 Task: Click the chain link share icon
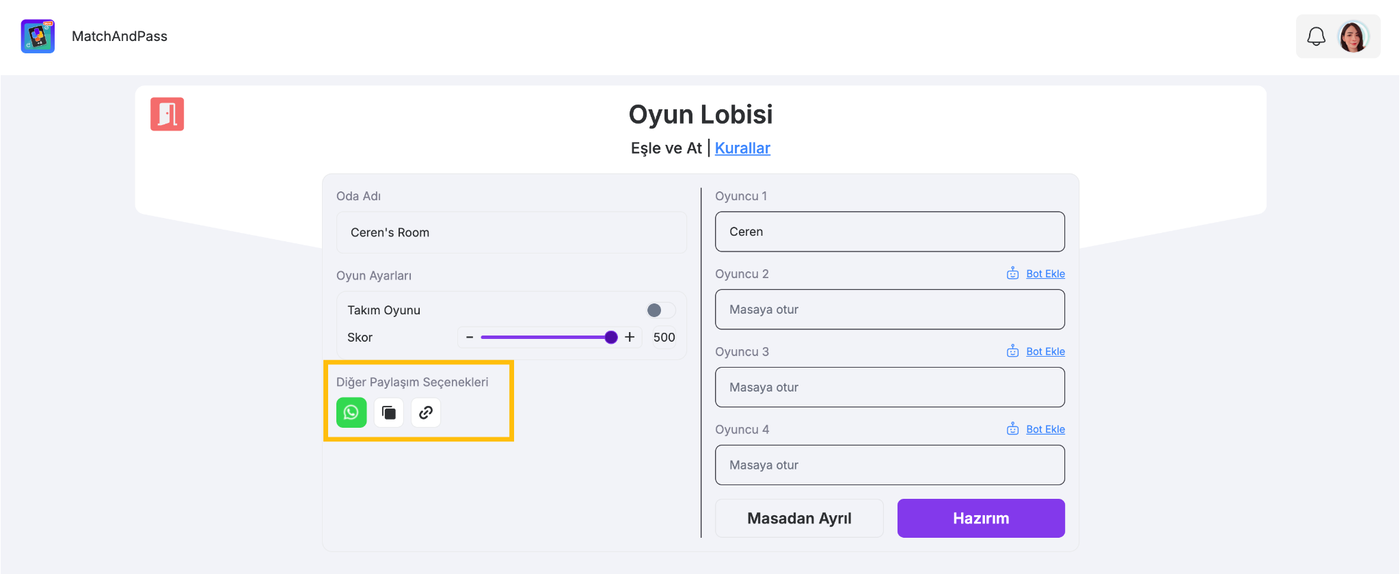coord(426,412)
